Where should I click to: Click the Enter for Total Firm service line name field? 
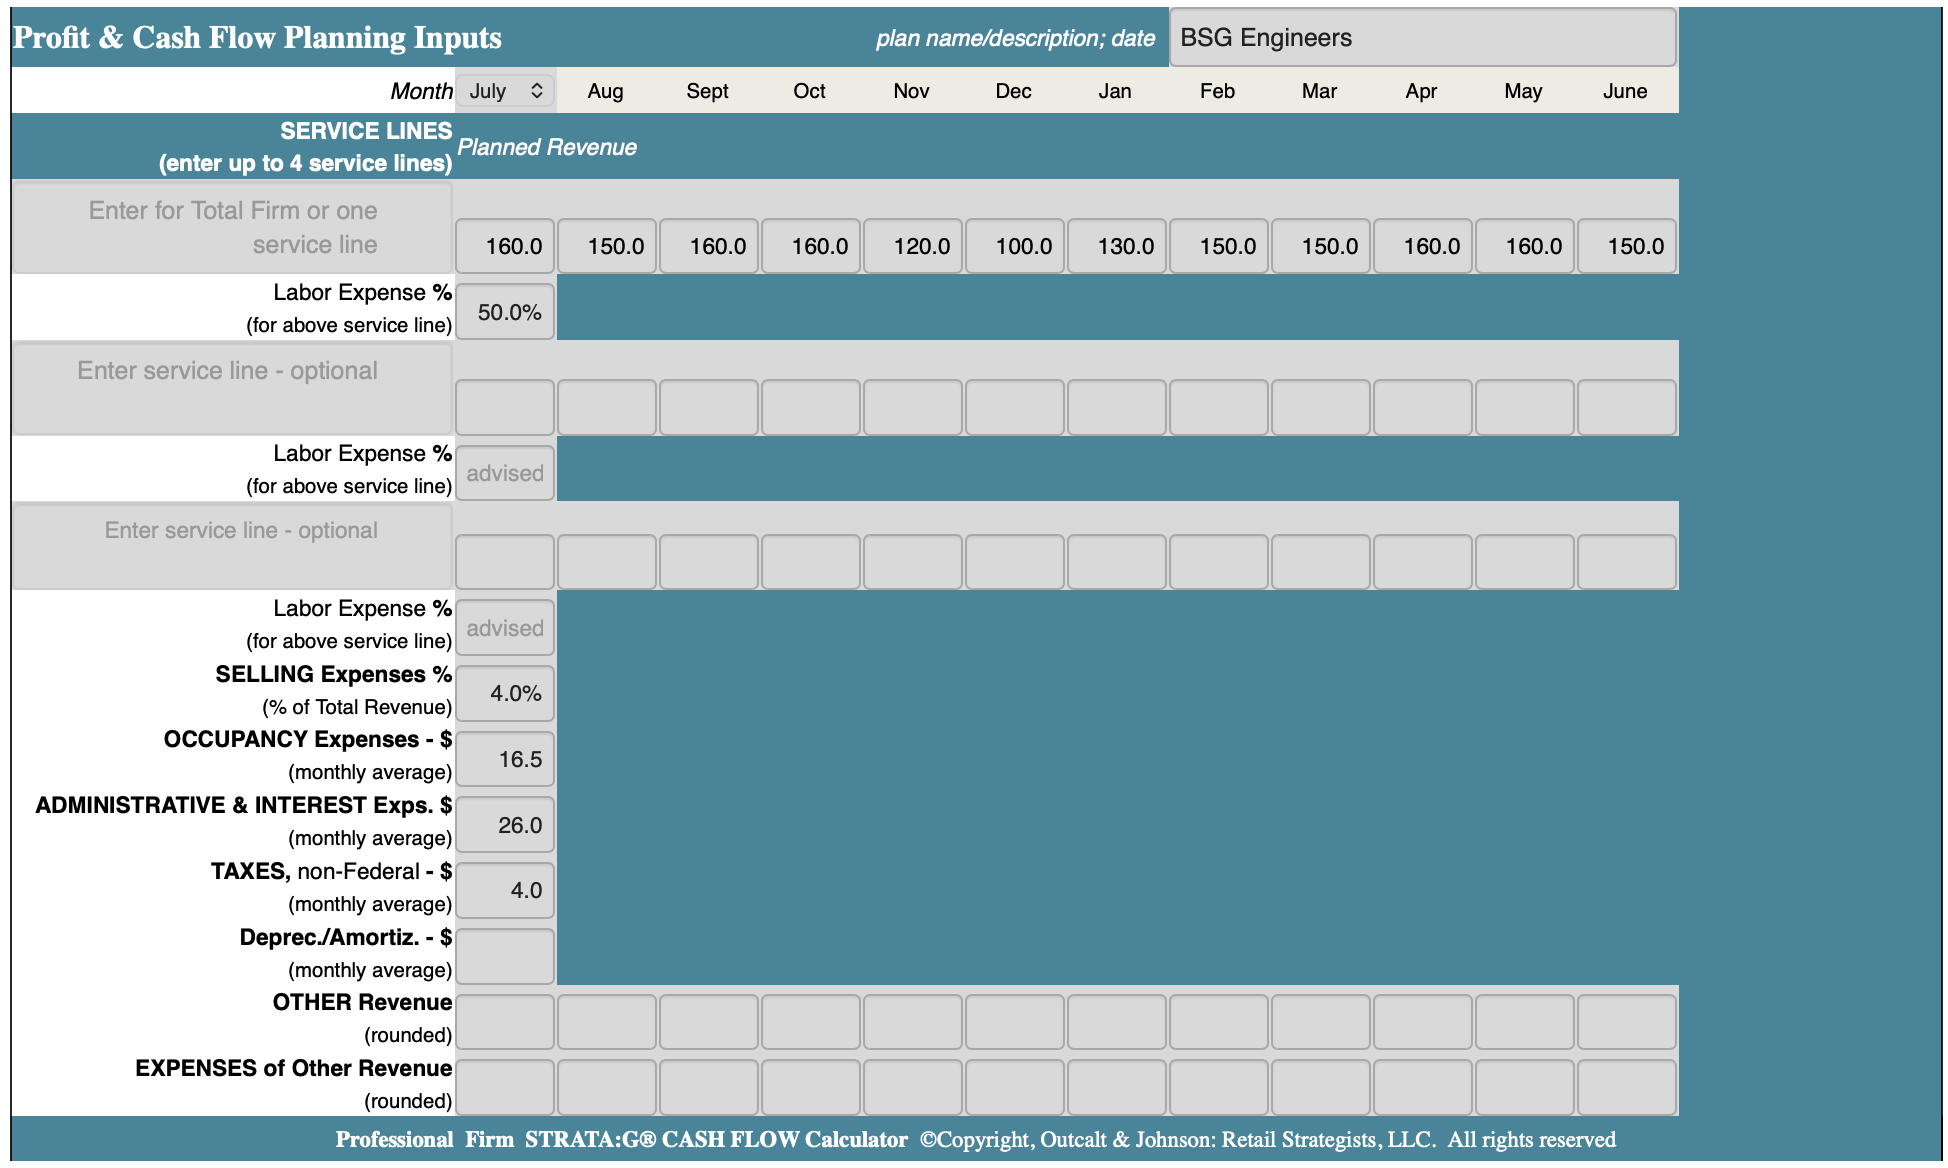click(232, 227)
